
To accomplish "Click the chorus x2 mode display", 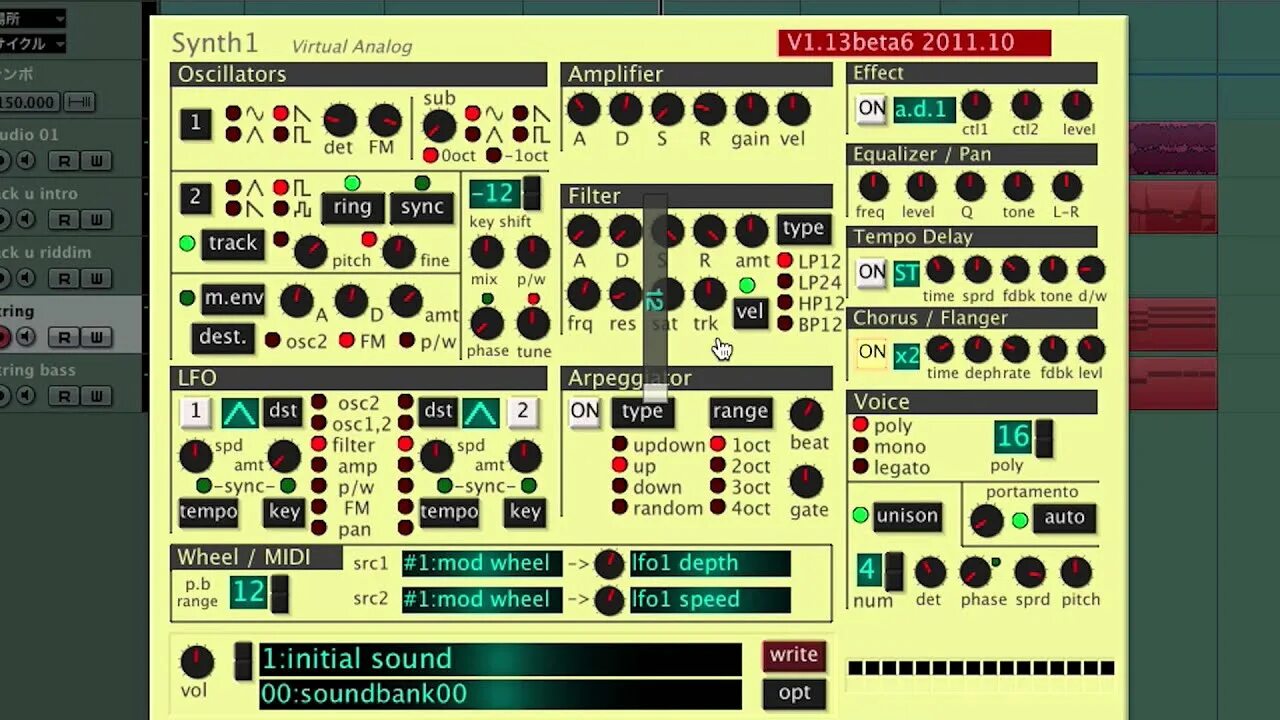I will click(x=907, y=354).
